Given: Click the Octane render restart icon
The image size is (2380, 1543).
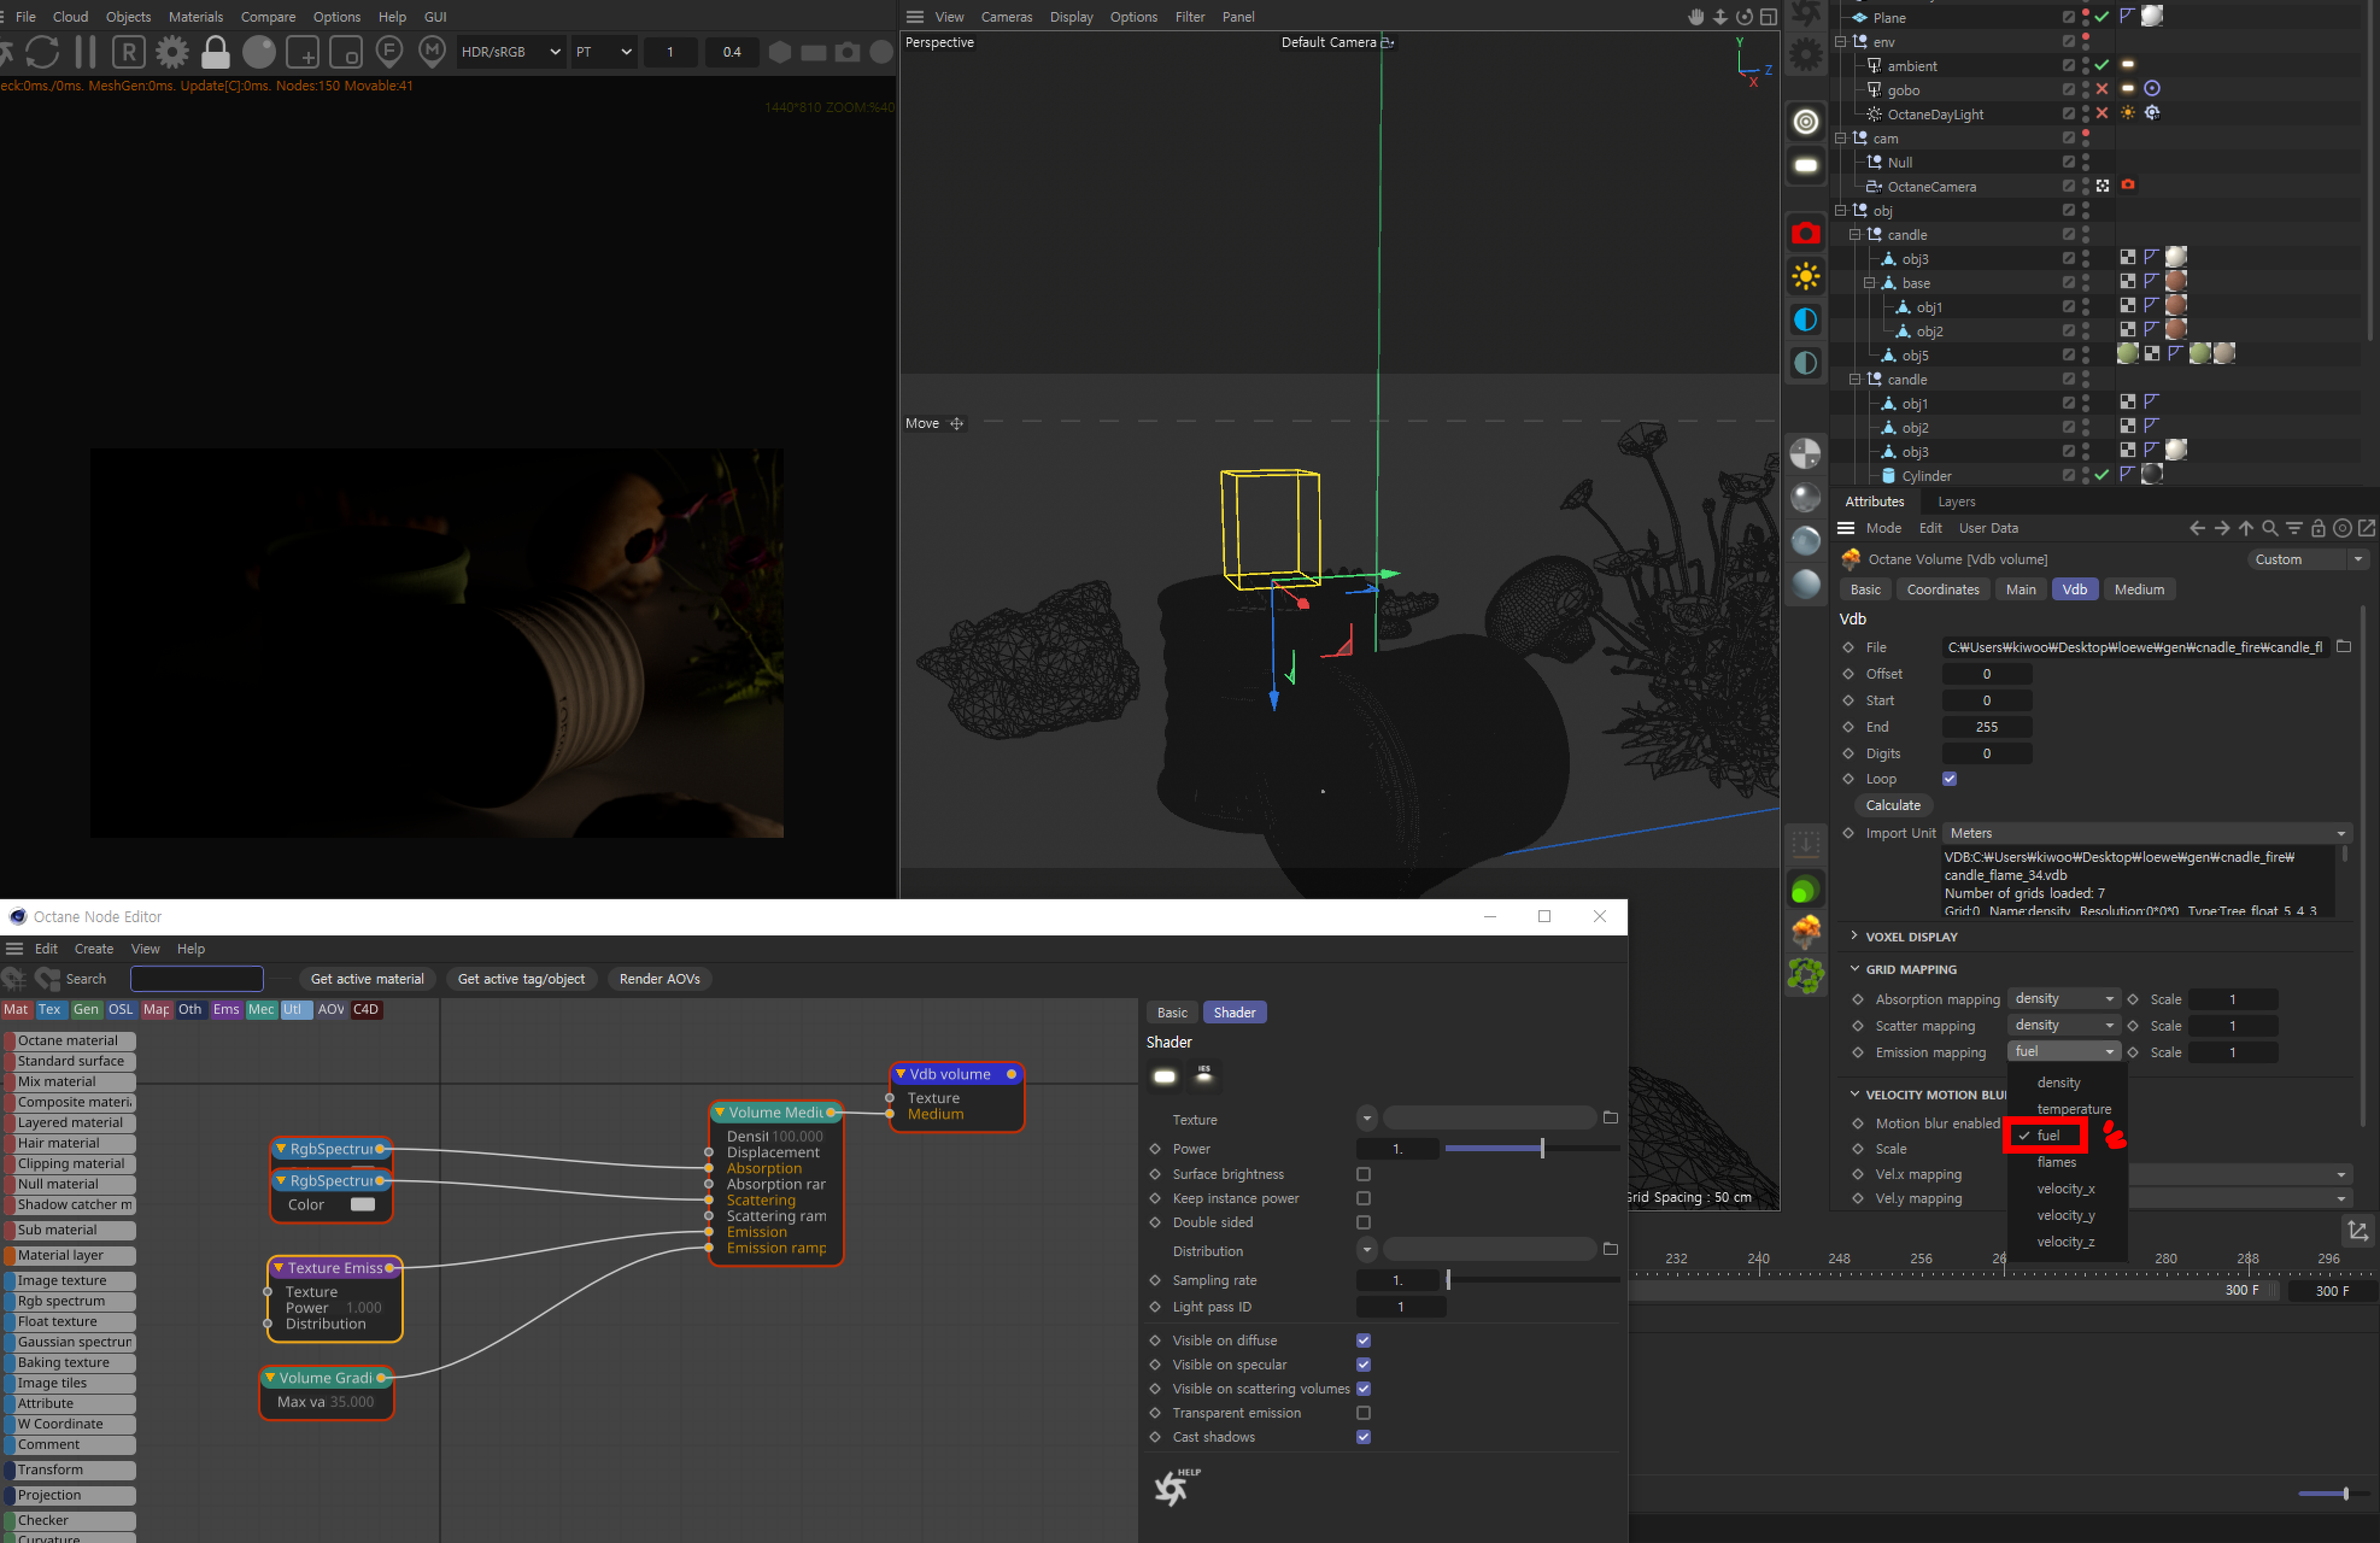Looking at the screenshot, I should 42,51.
